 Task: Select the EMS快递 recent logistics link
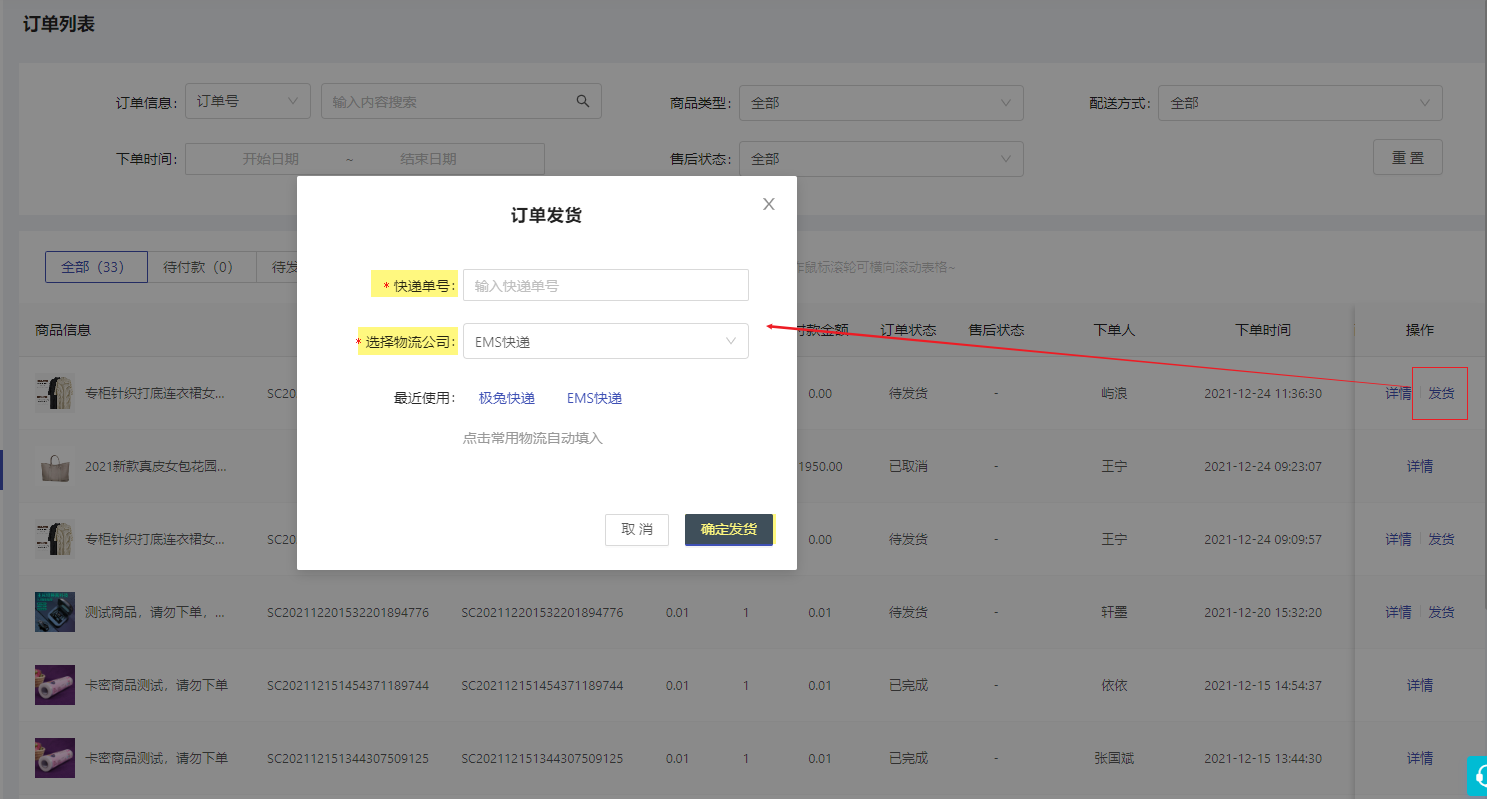click(x=594, y=398)
